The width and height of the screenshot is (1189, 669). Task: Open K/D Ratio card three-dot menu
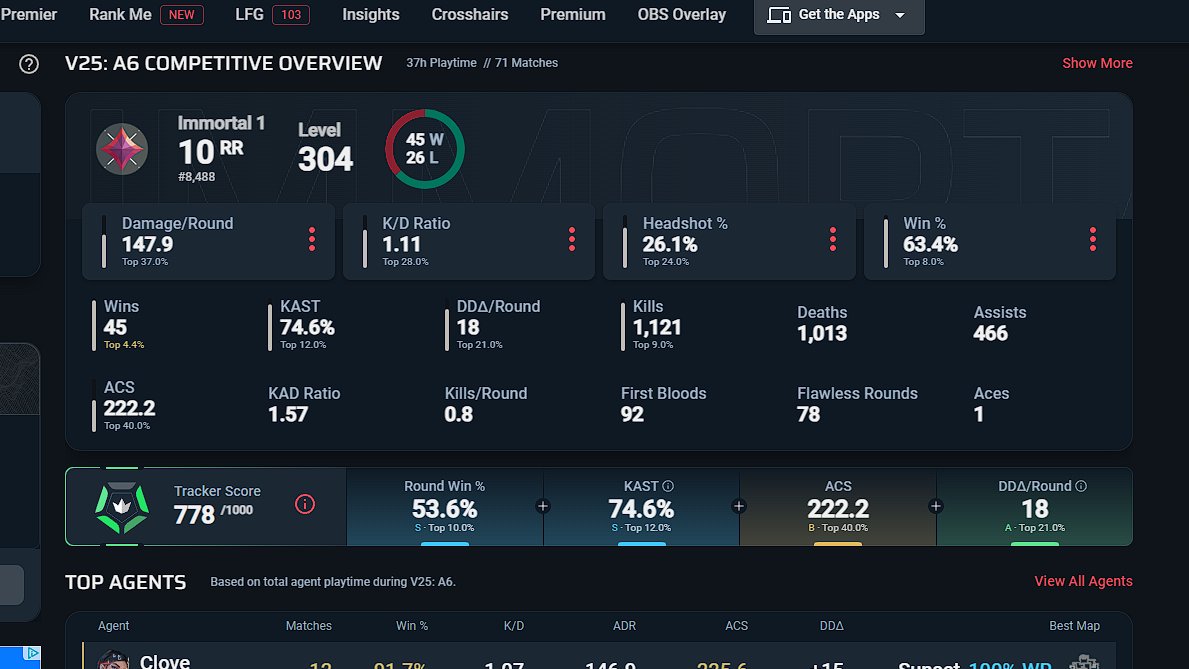[572, 240]
